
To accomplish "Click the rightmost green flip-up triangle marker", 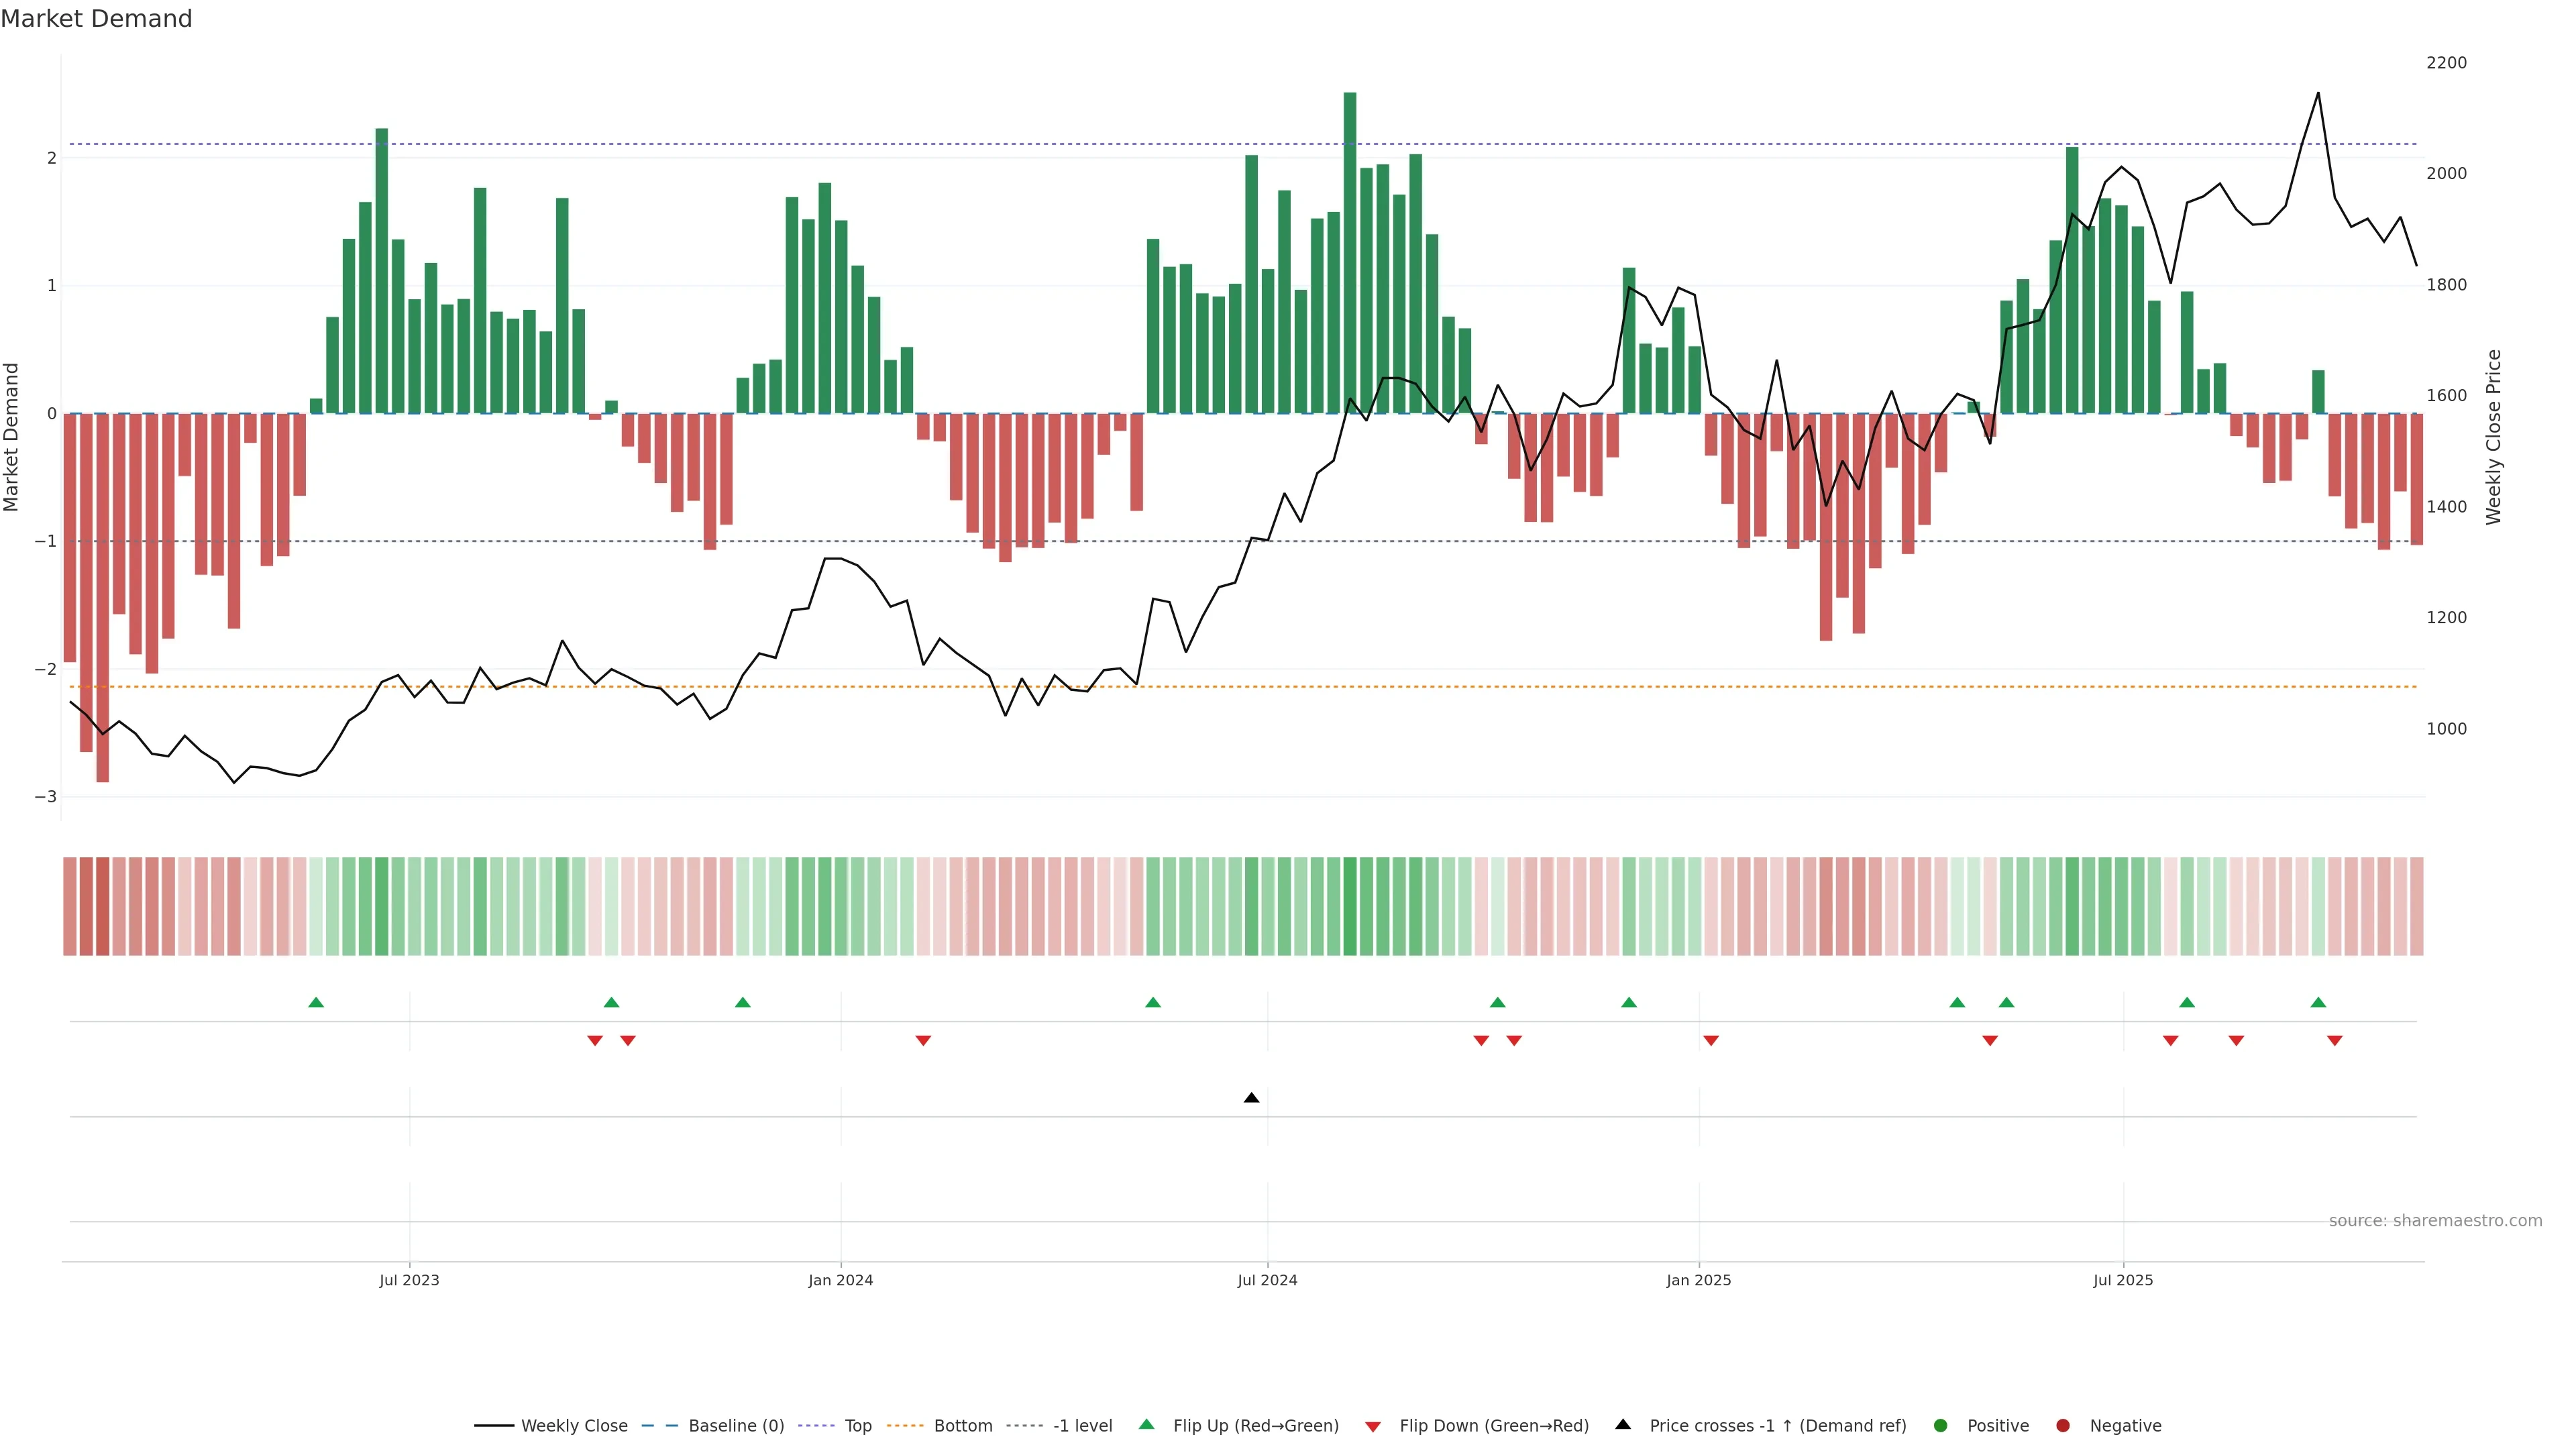I will (2318, 1002).
